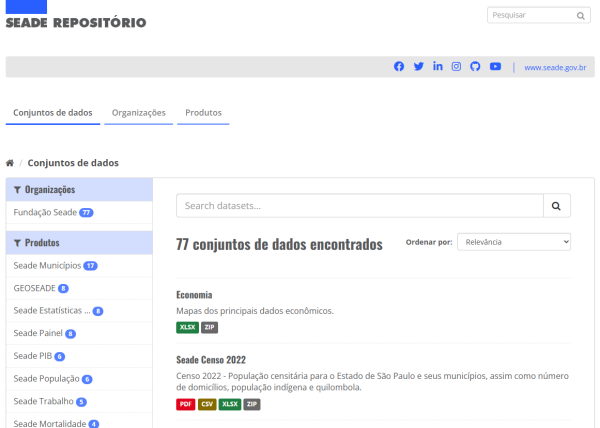Image resolution: width=600 pixels, height=428 pixels.
Task: Click the Search datasets input field
Action: [360, 206]
